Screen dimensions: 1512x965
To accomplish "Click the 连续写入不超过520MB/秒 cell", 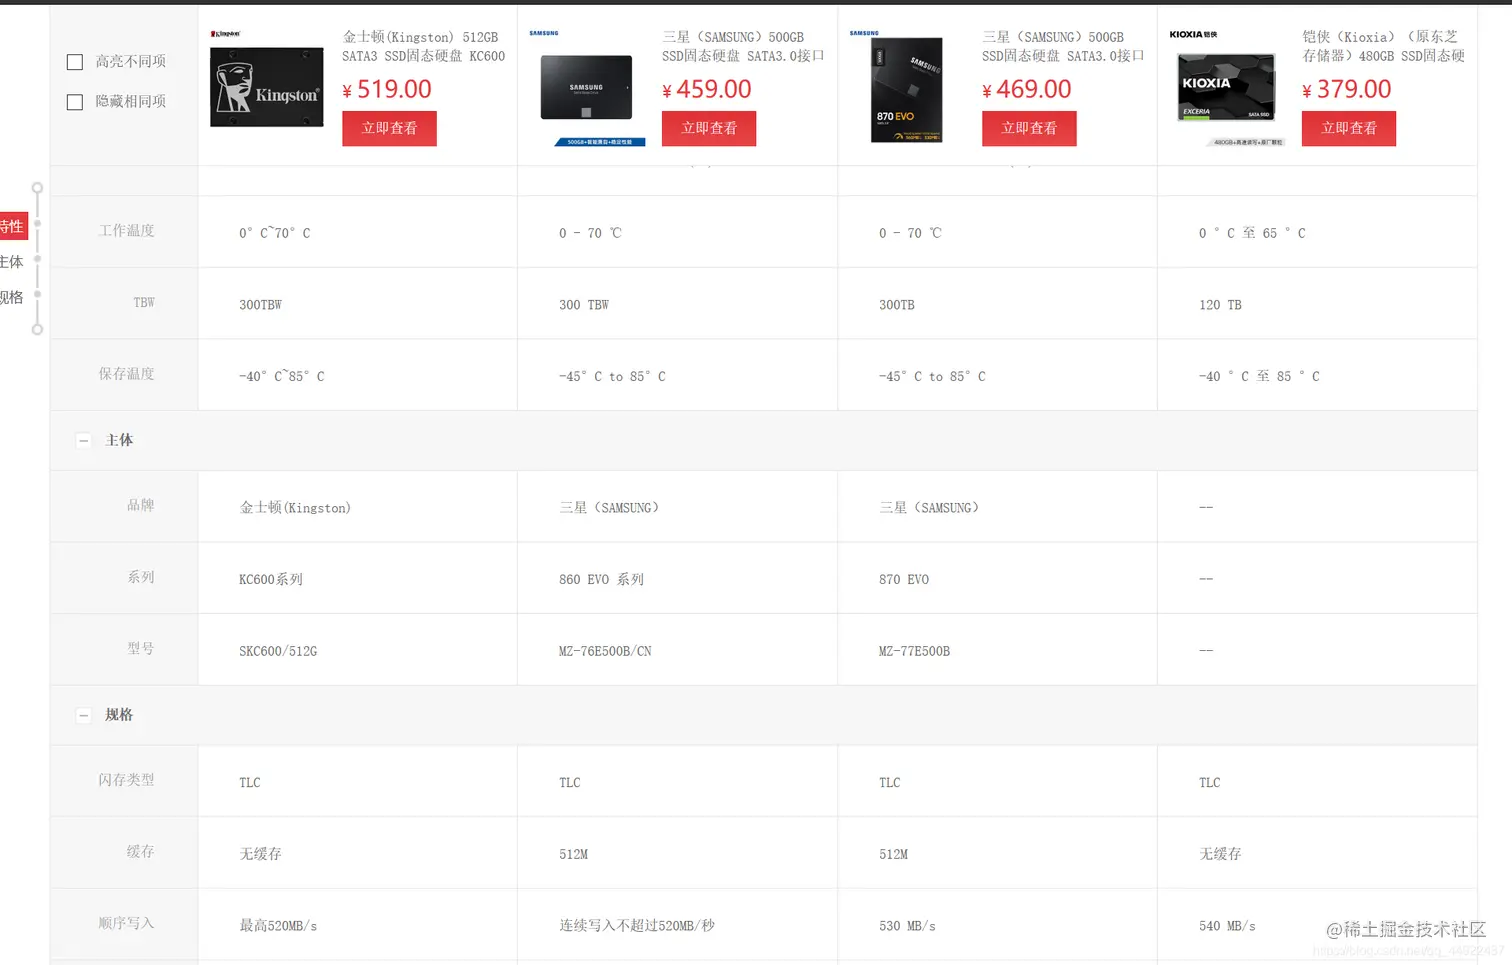I will 678,925.
